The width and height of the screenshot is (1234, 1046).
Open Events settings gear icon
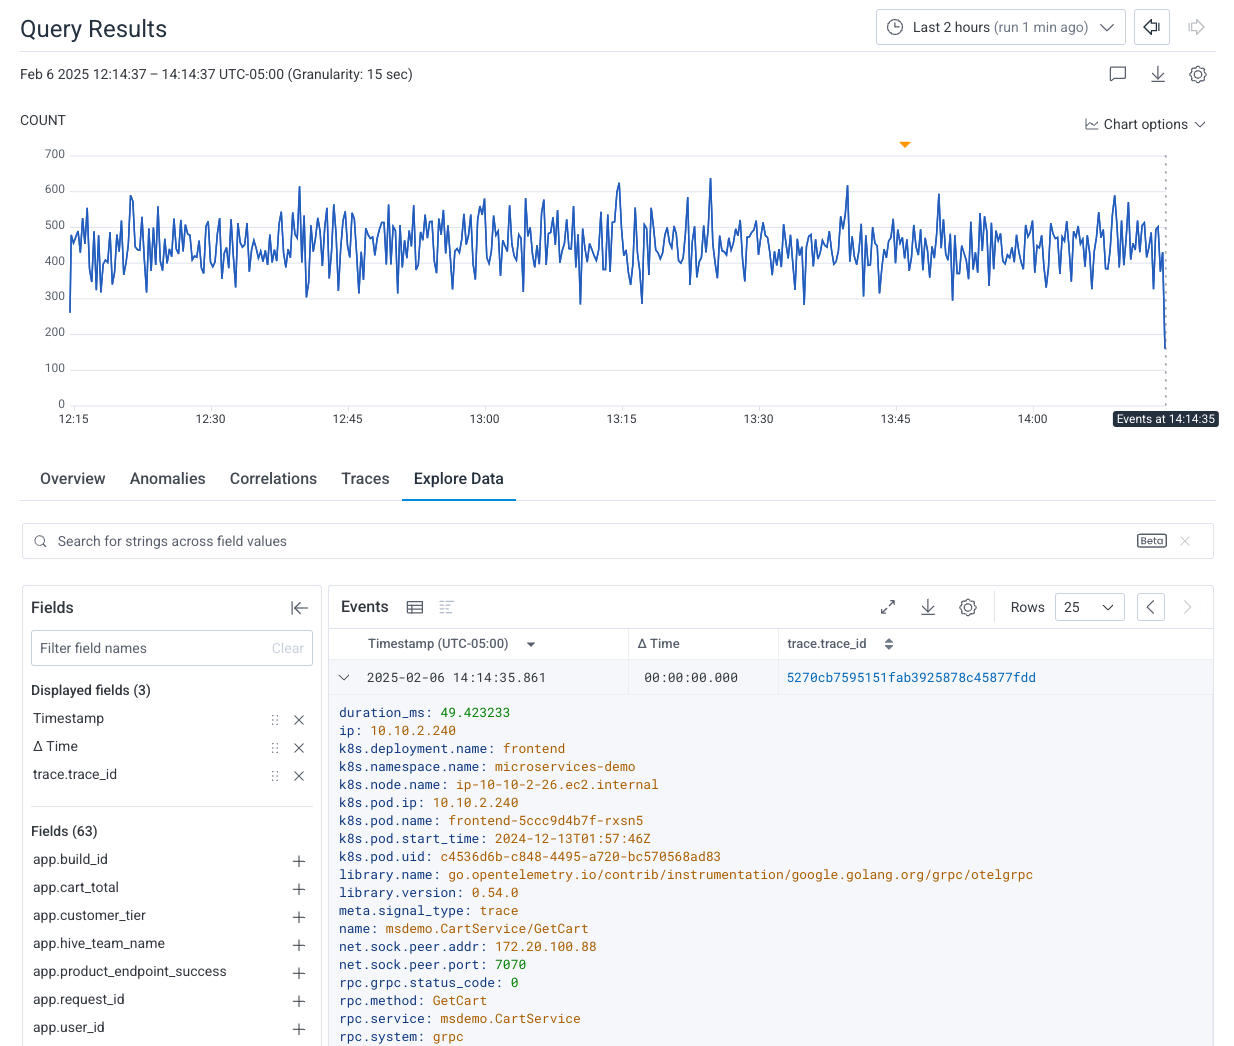[x=967, y=607]
